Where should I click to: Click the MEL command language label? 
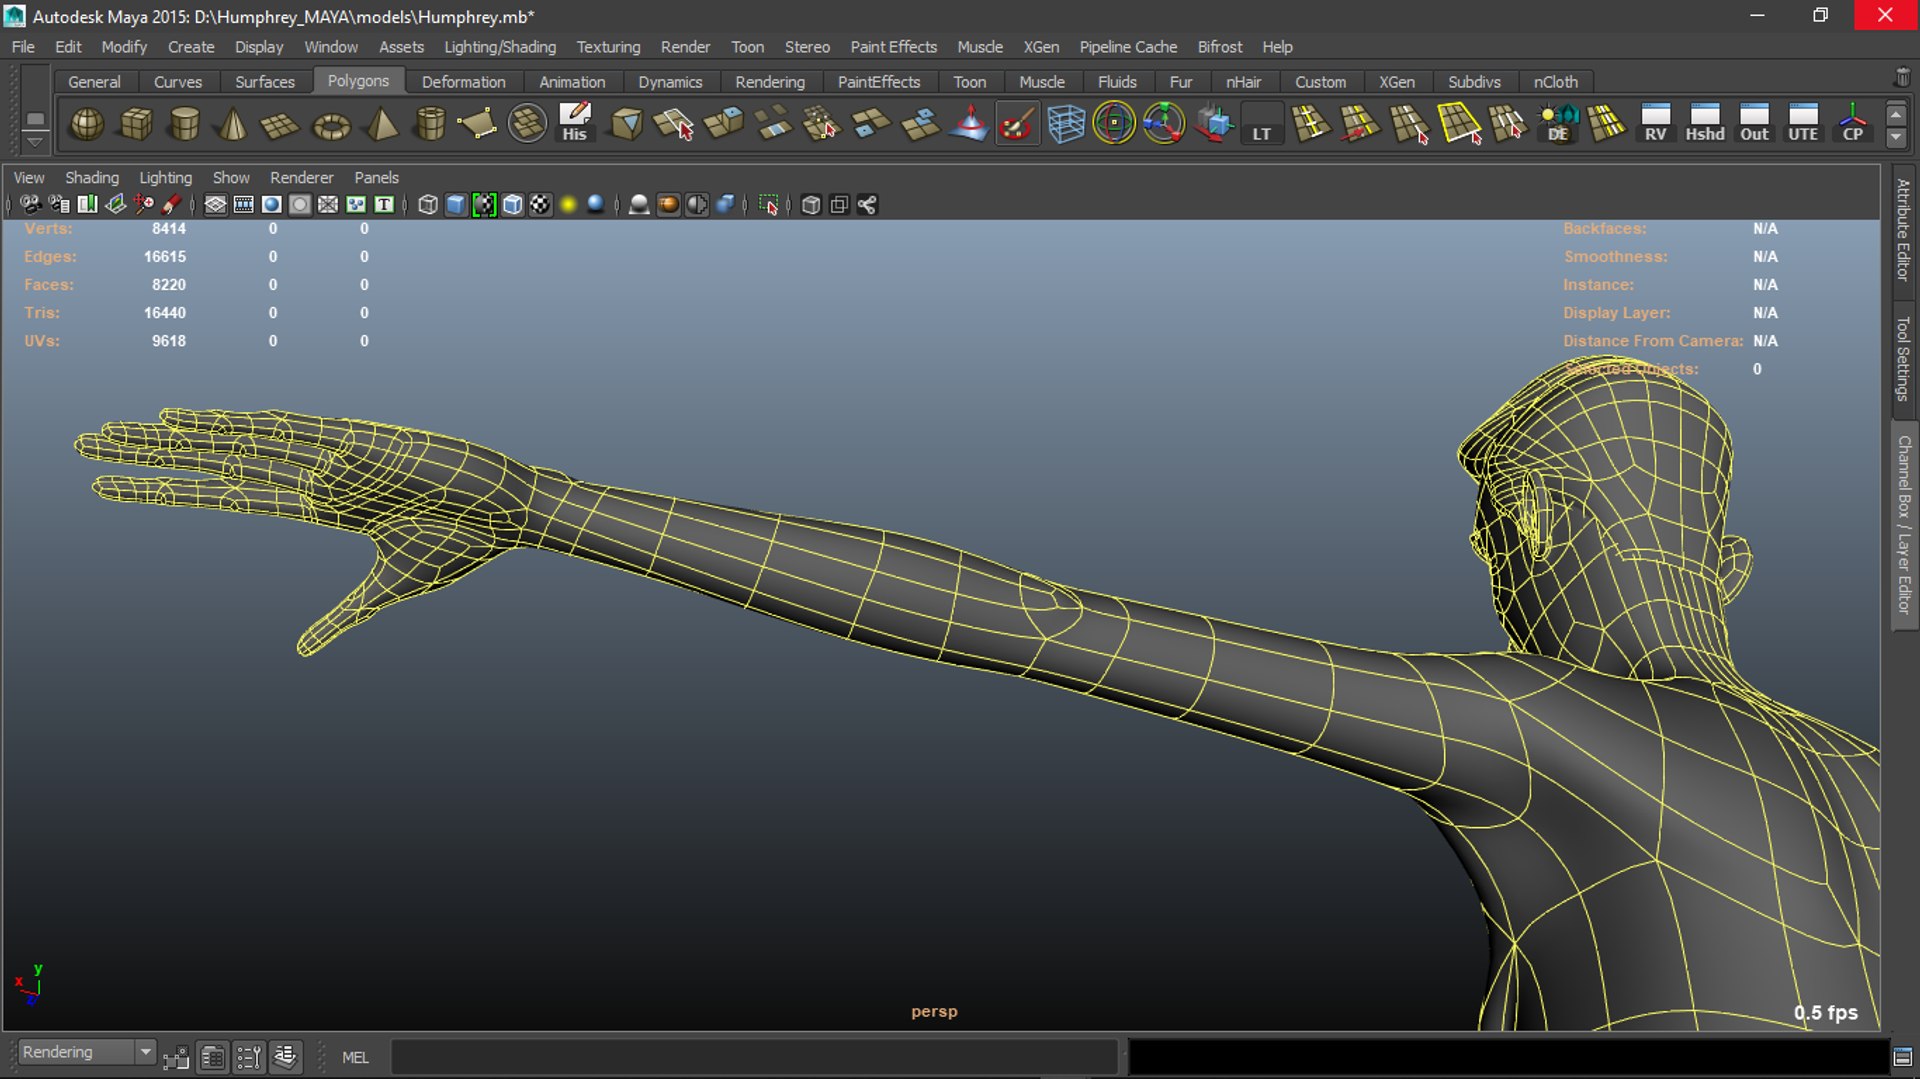click(x=355, y=1057)
